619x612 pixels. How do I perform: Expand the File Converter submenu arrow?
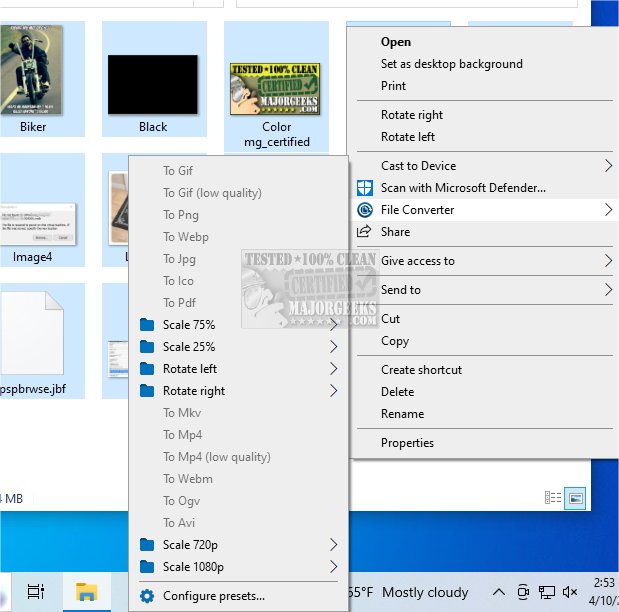(x=608, y=210)
